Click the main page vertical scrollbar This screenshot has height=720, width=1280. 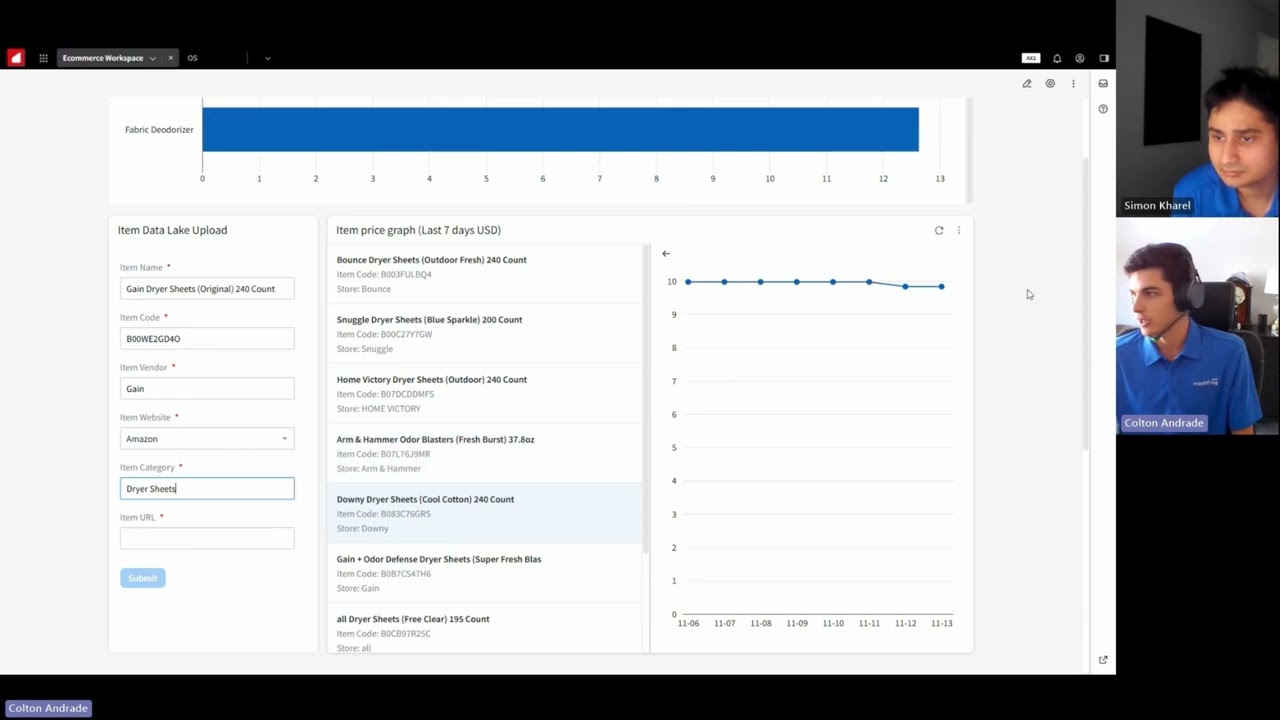1084,305
